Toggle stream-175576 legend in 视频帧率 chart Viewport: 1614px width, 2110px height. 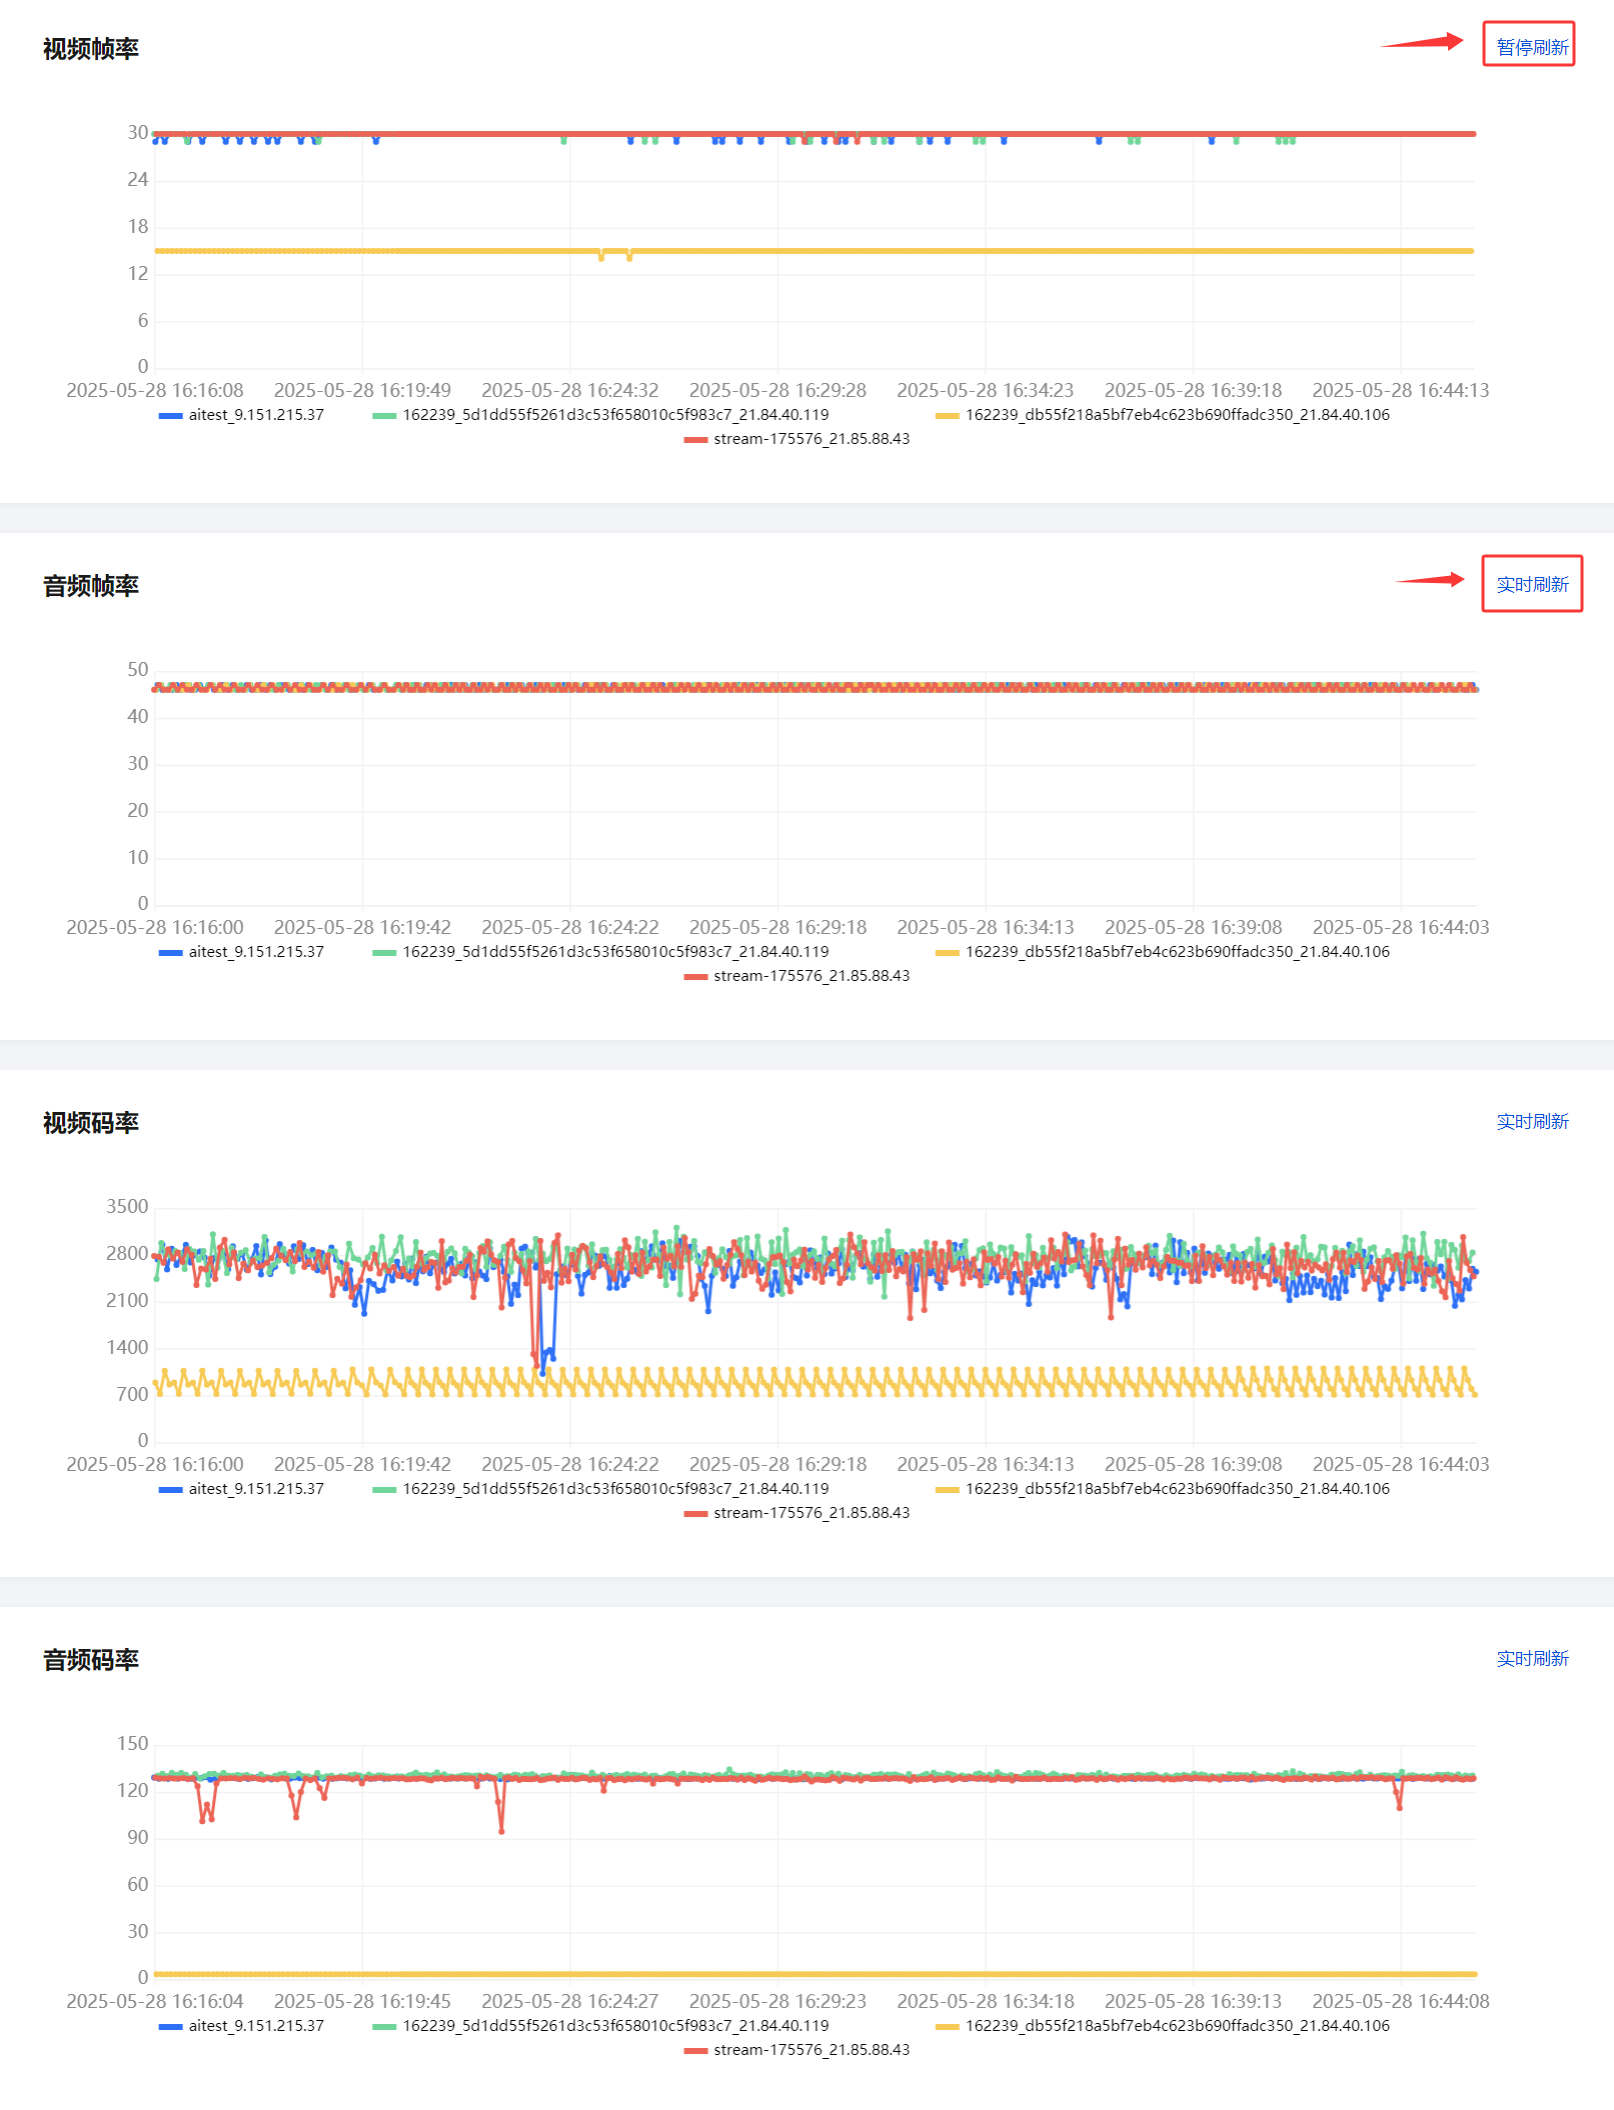(796, 439)
